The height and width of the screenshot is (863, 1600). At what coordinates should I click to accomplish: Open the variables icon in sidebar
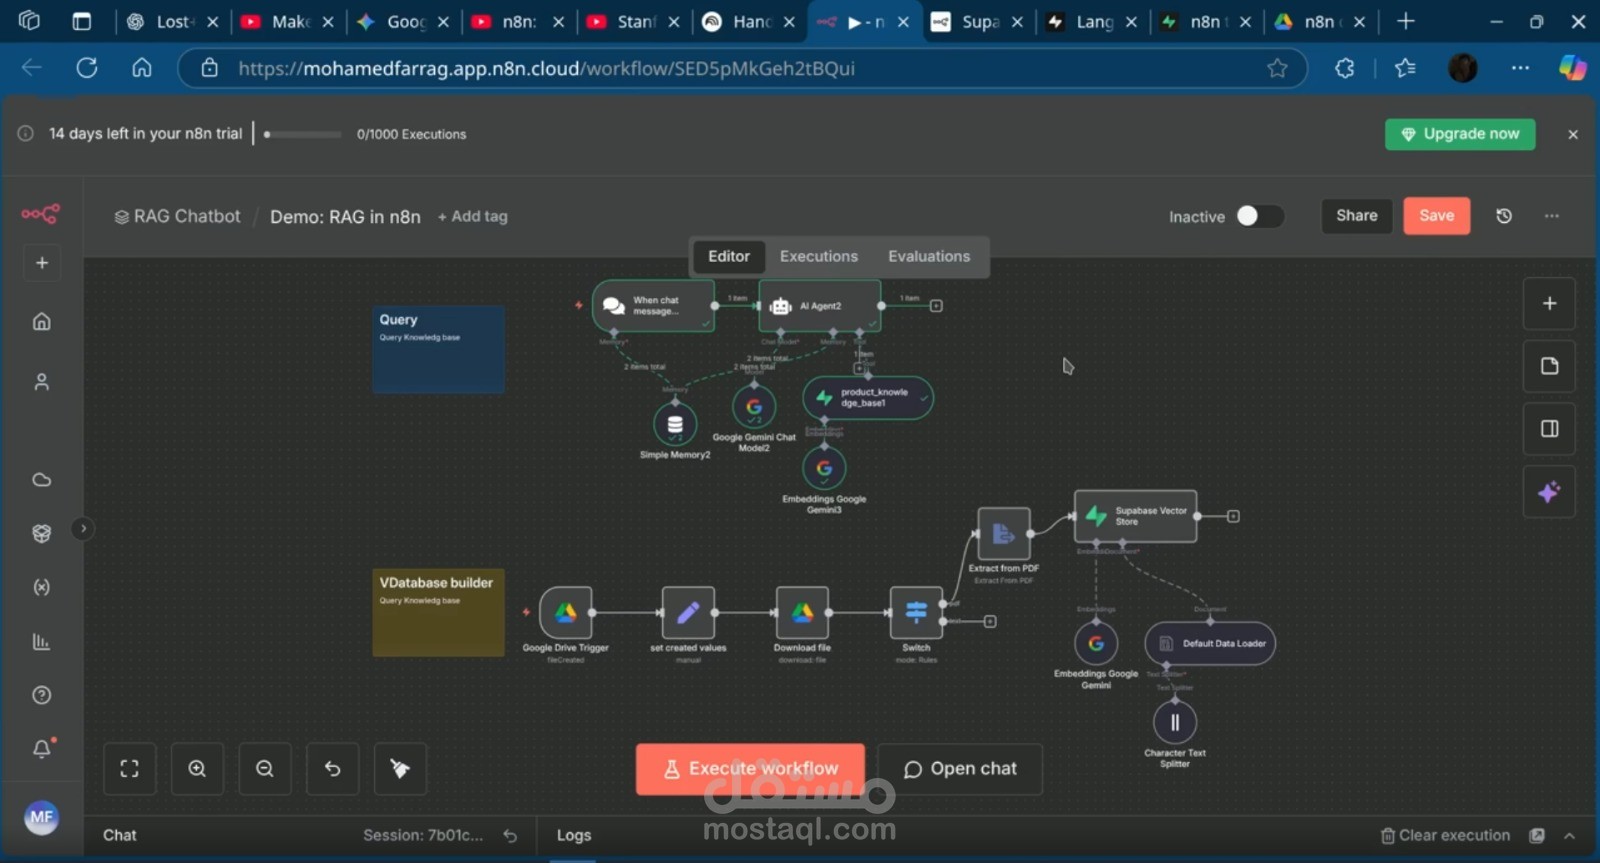point(42,588)
